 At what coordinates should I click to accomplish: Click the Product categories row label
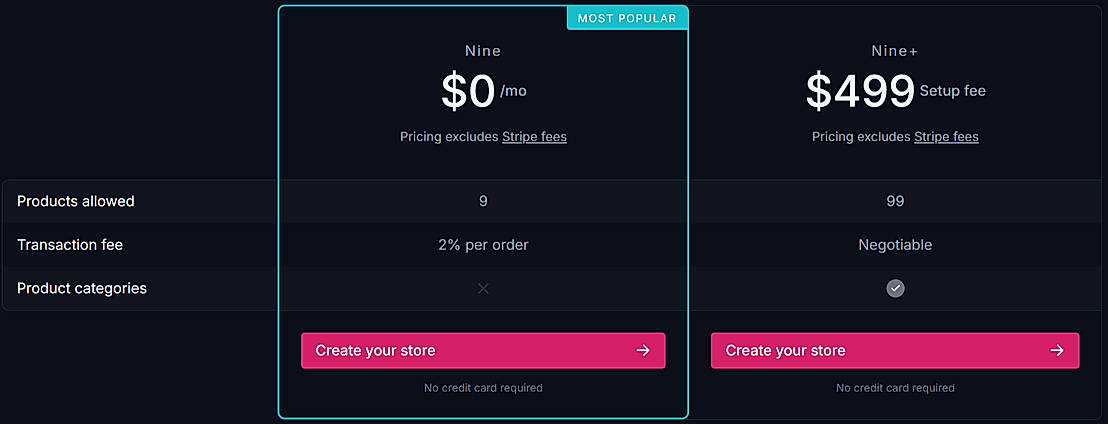(82, 288)
